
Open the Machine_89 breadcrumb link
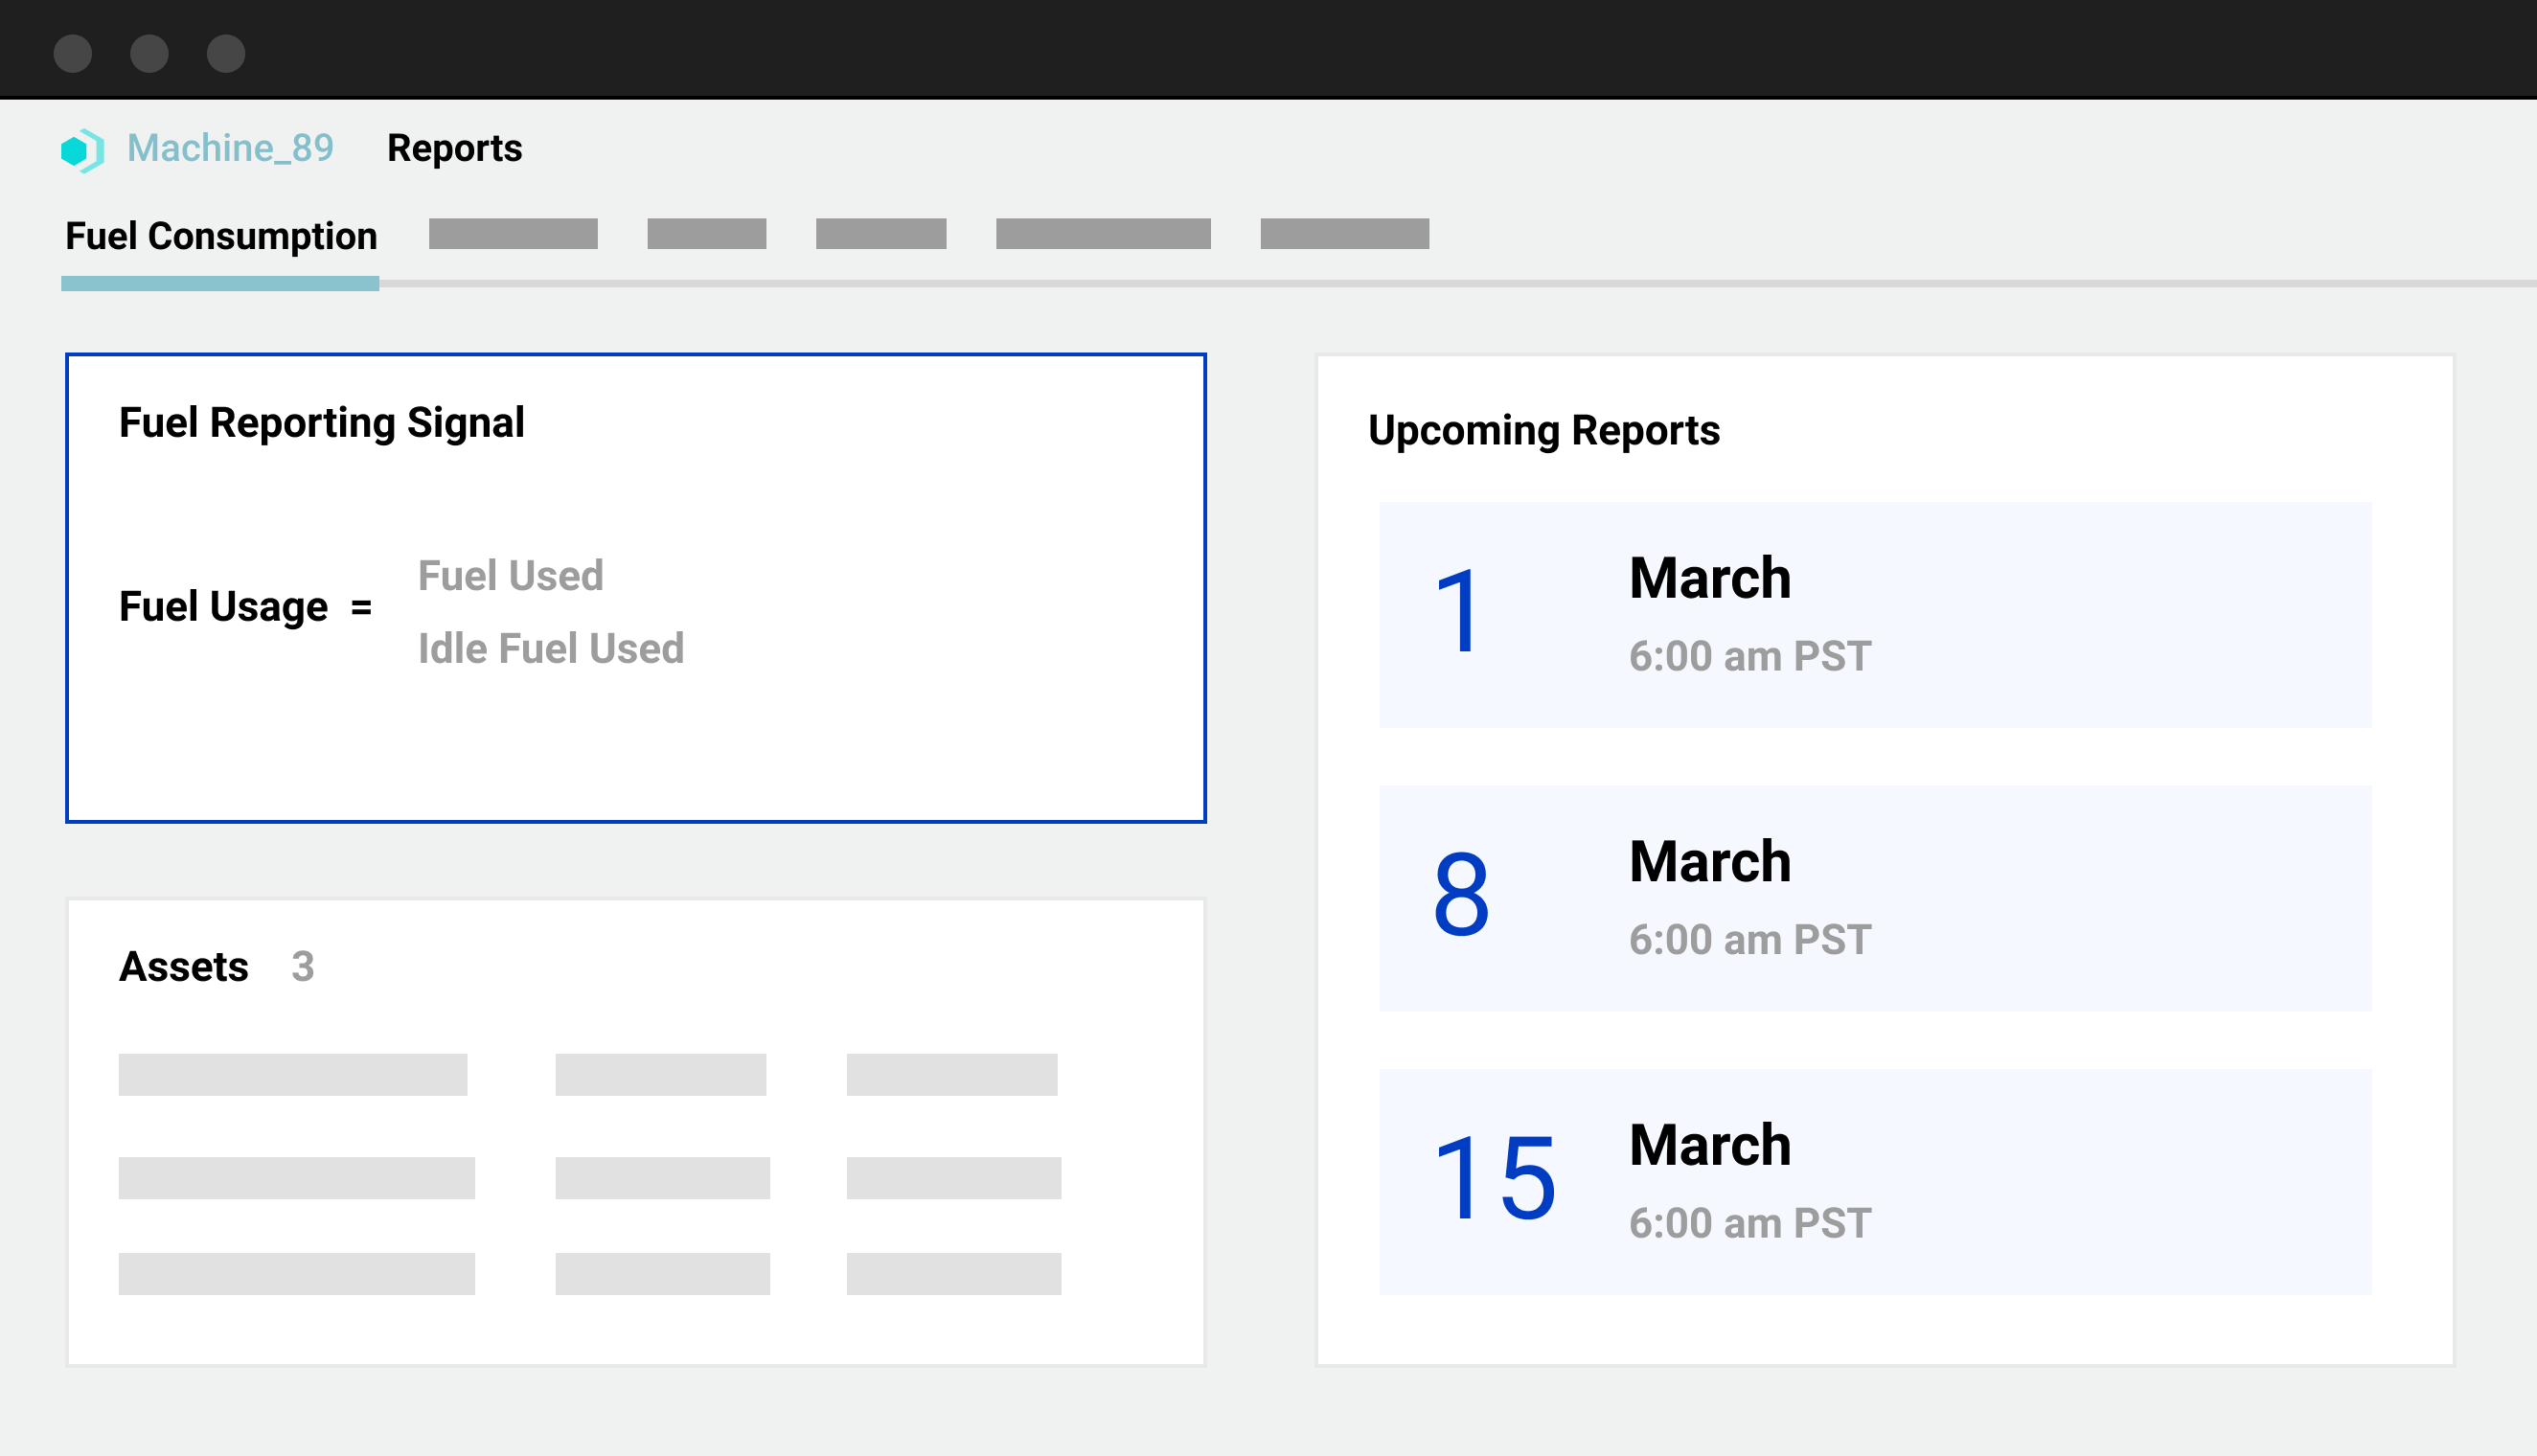(230, 148)
